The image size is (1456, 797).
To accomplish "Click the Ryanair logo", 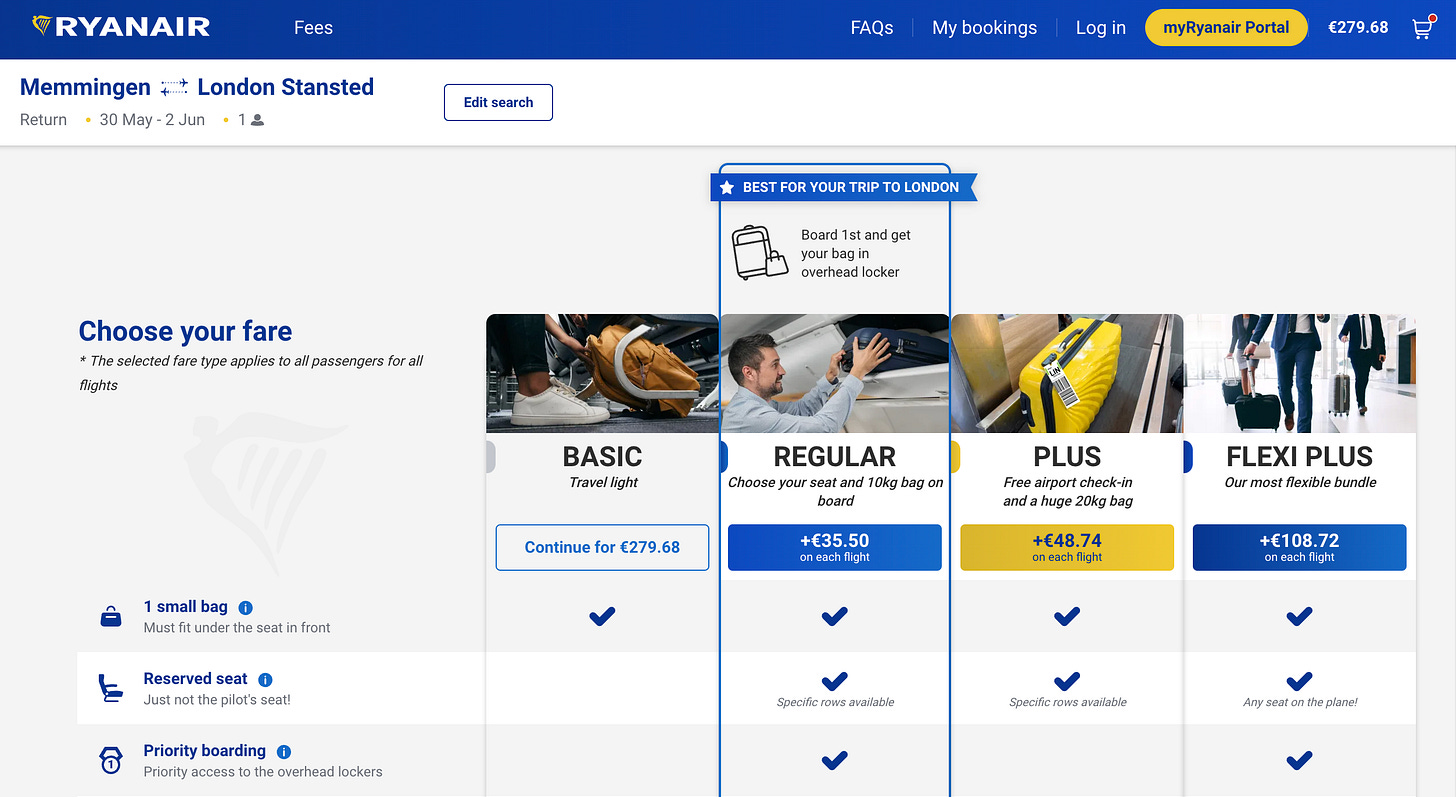I will pyautogui.click(x=121, y=27).
